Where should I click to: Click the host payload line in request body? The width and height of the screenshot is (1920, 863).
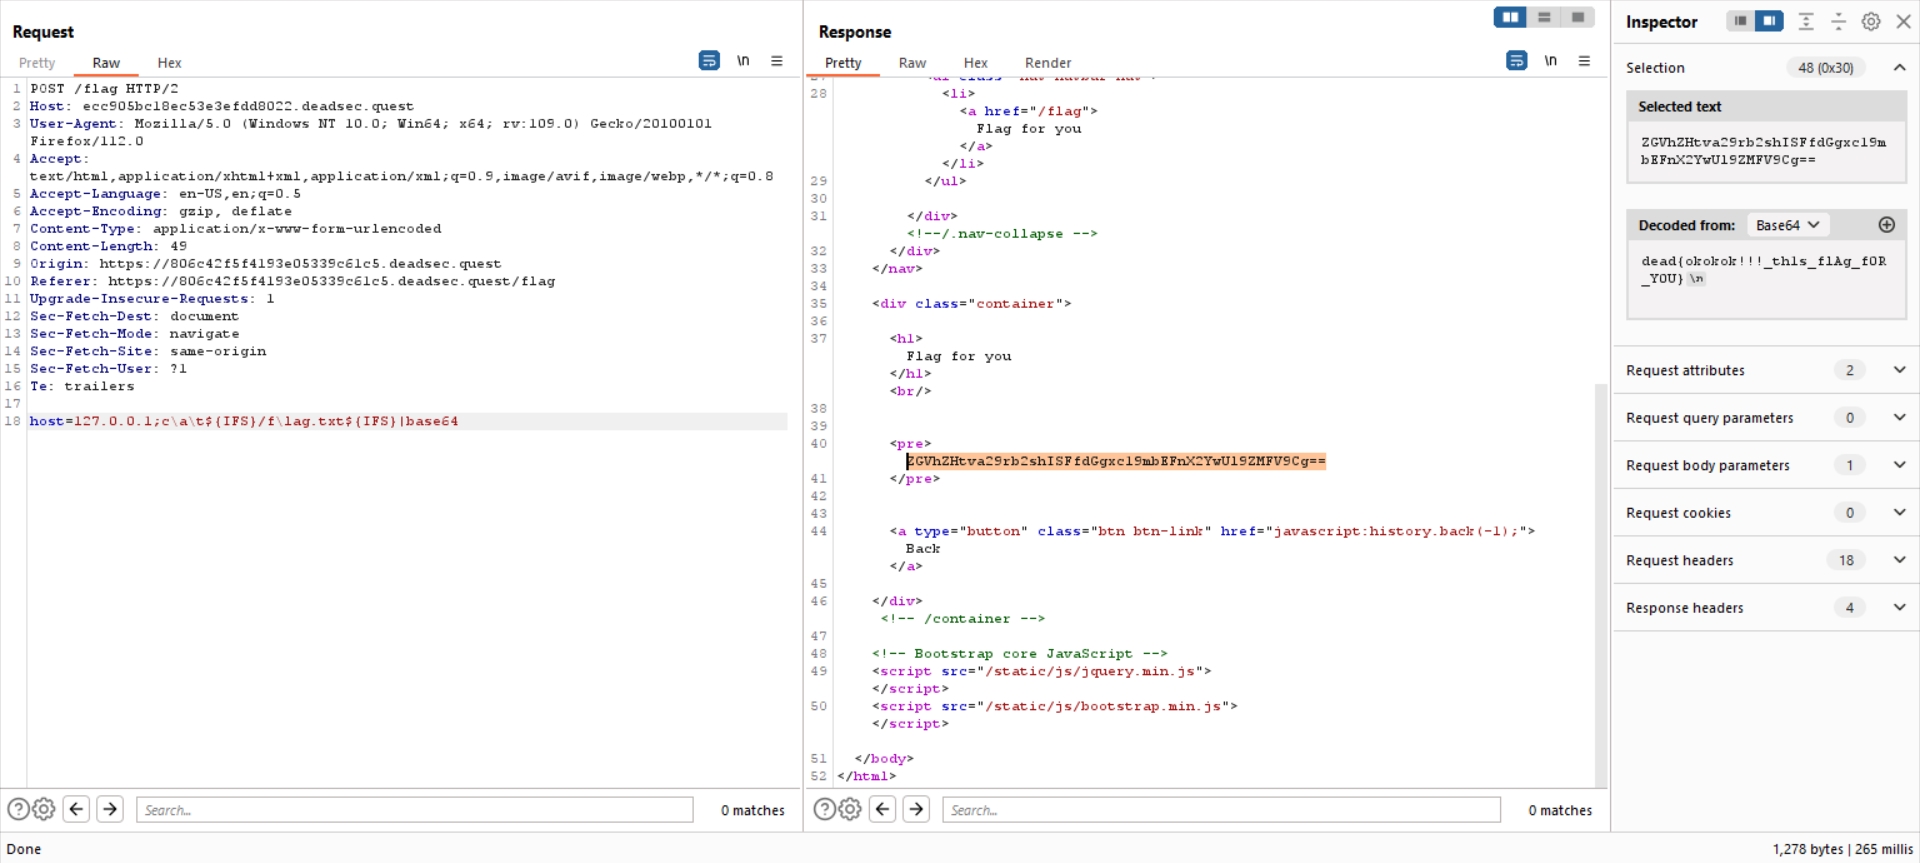(x=244, y=421)
